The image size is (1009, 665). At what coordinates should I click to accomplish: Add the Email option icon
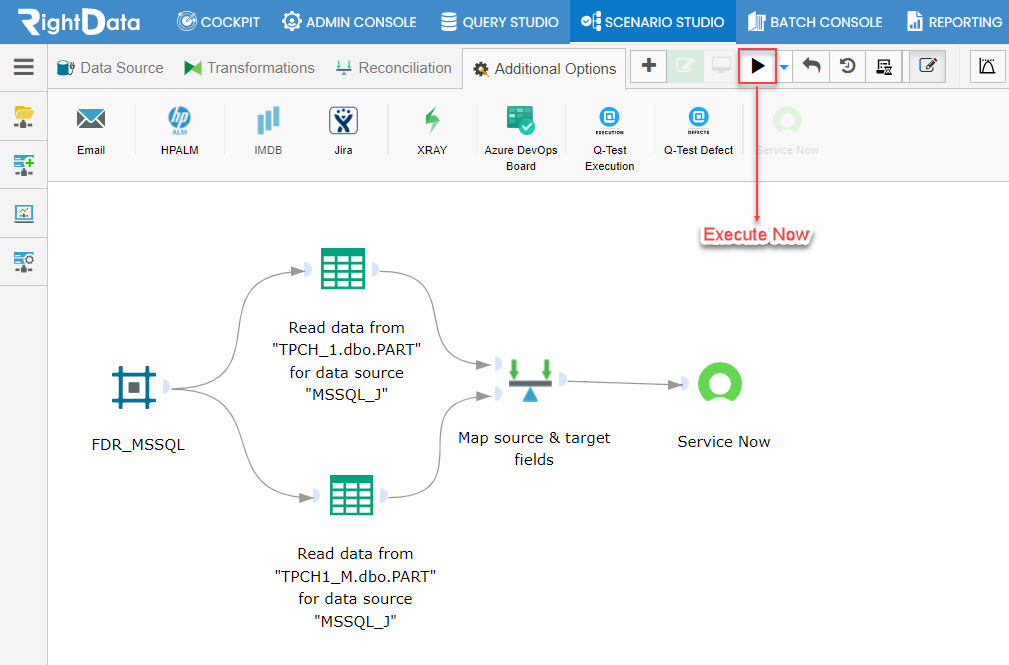[91, 119]
